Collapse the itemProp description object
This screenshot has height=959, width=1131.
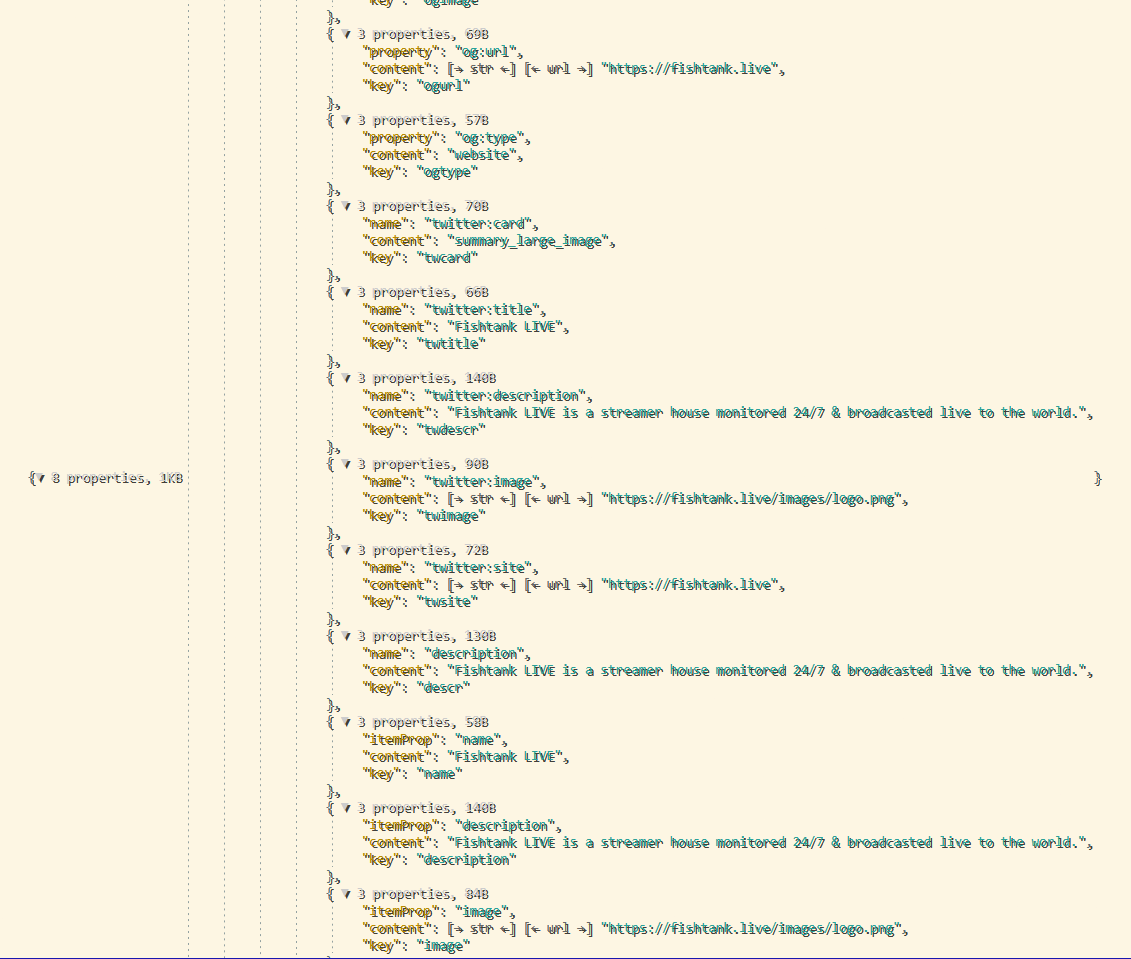click(x=346, y=808)
